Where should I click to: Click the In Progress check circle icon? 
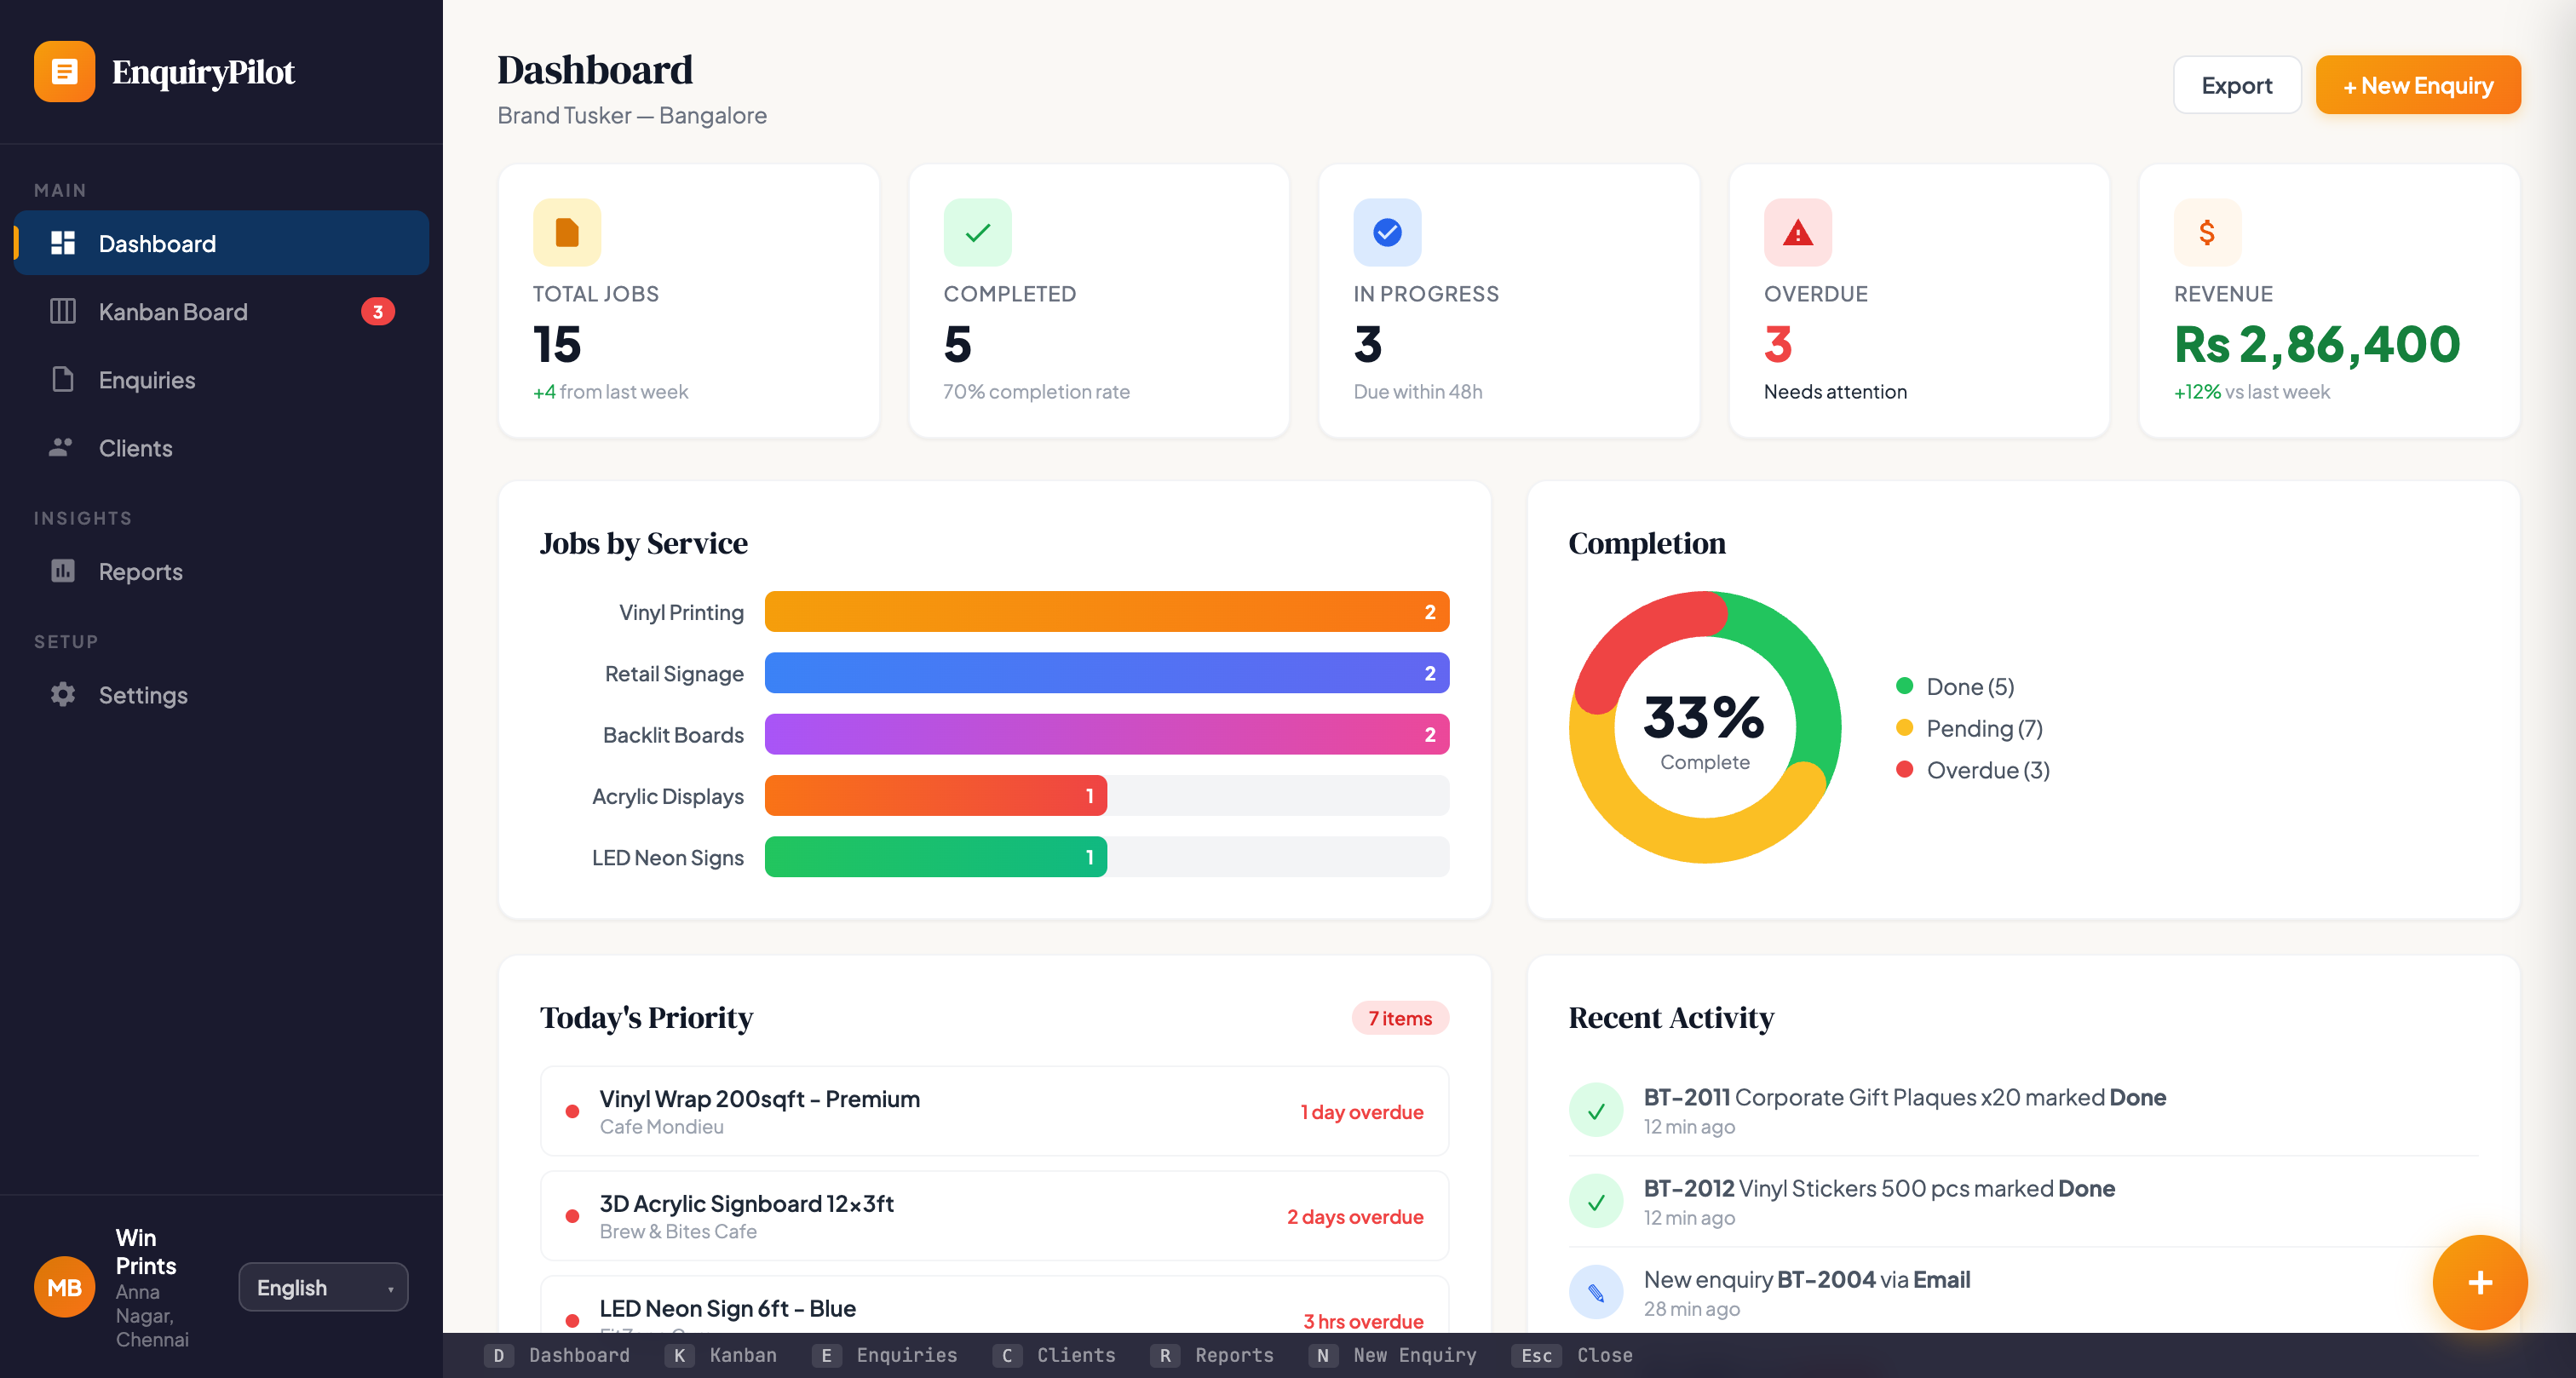[1387, 231]
